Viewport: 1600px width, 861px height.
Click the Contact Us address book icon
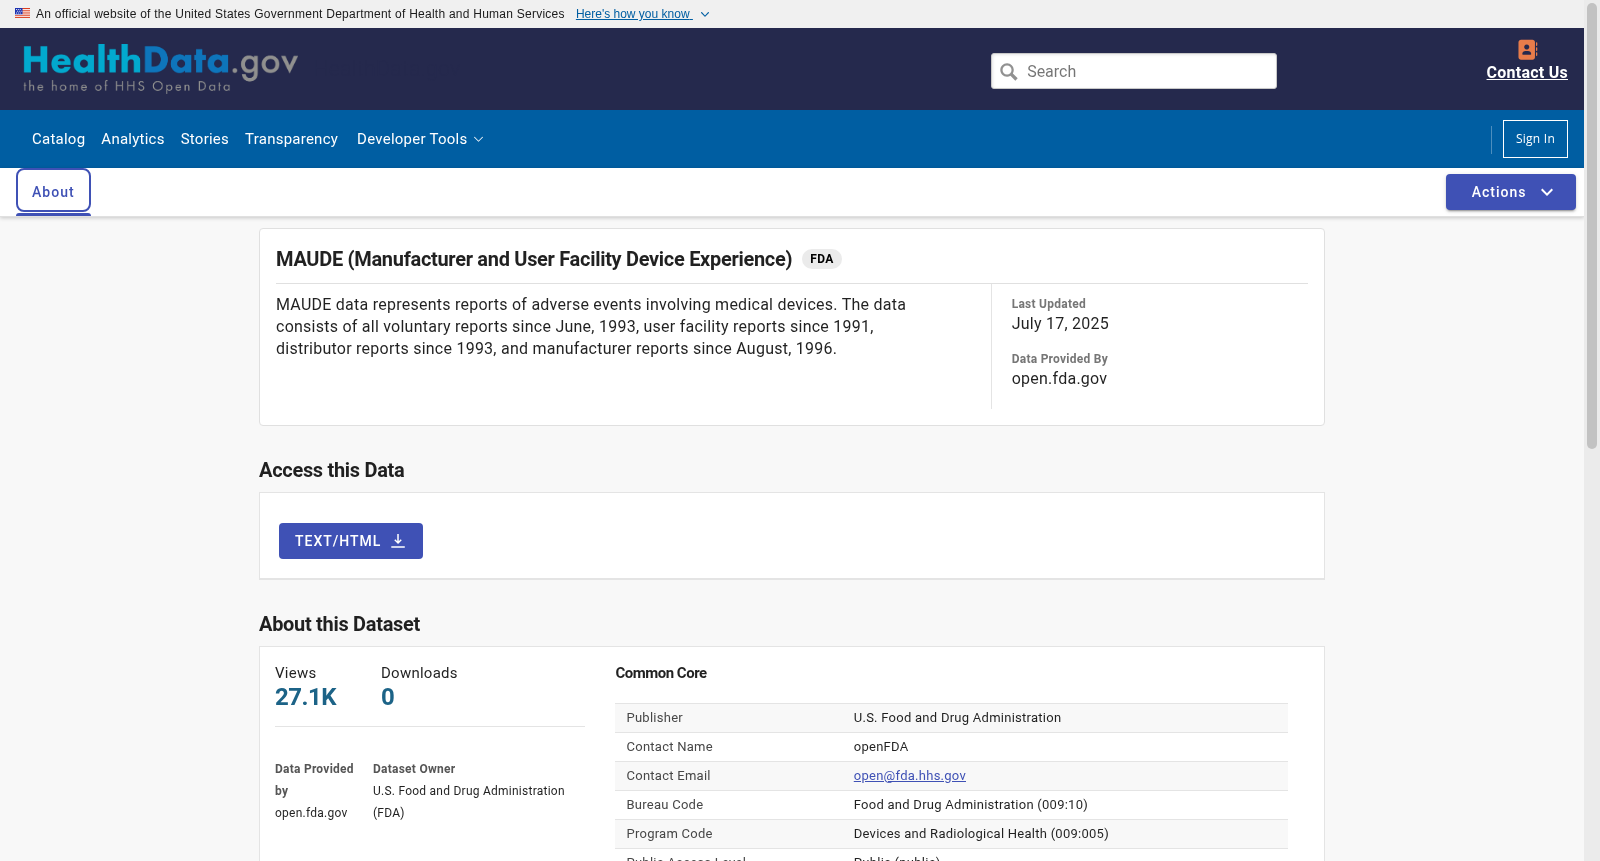tap(1527, 50)
